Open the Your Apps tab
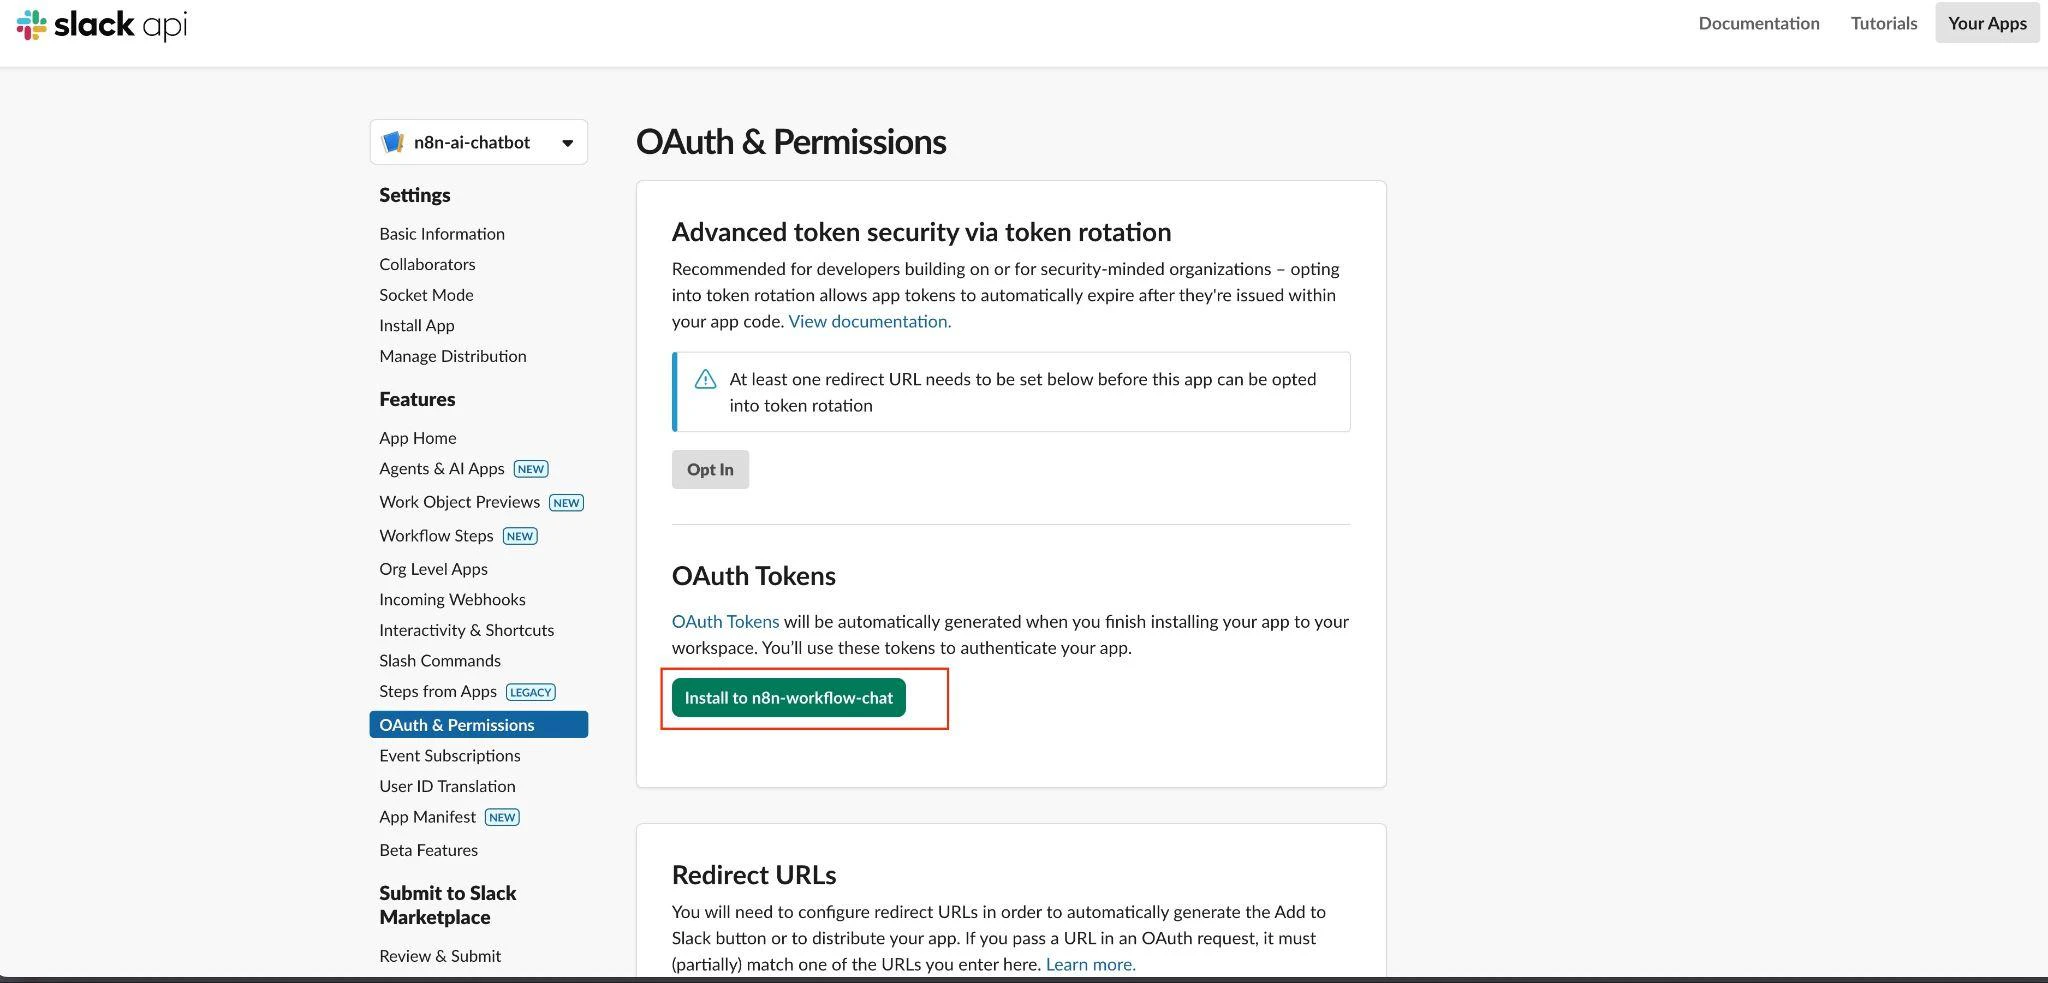Image resolution: width=2048 pixels, height=983 pixels. [1986, 23]
